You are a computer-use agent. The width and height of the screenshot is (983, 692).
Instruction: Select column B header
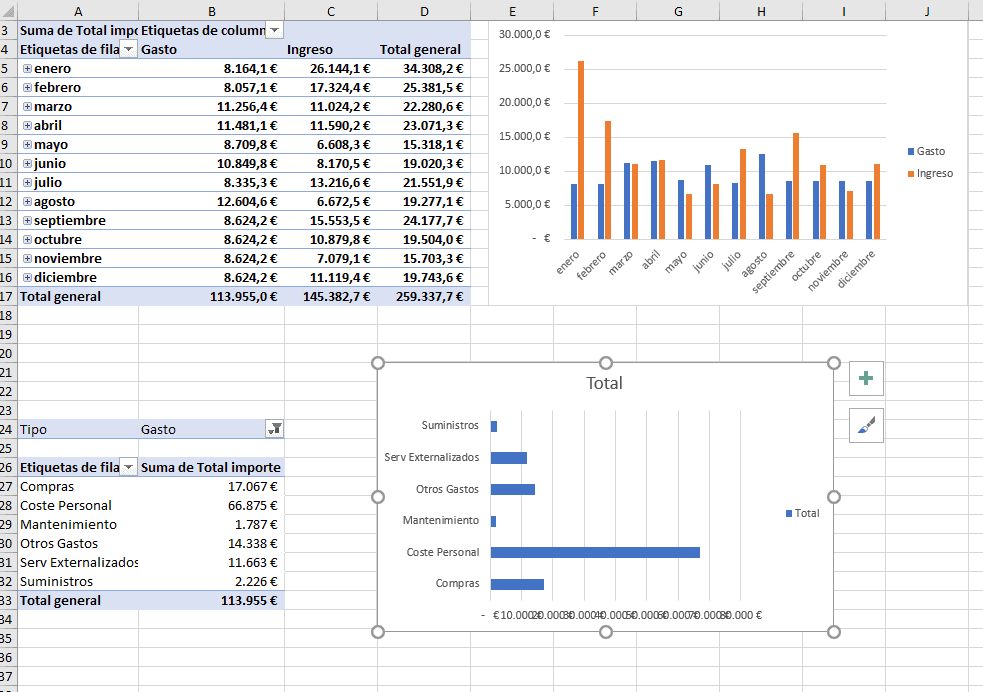(211, 11)
